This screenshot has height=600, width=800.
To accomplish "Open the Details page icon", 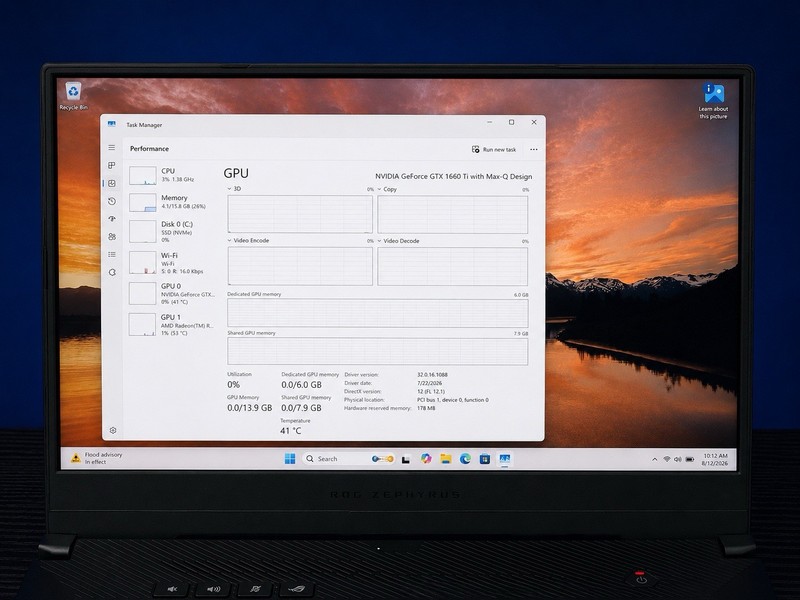I will (x=112, y=255).
